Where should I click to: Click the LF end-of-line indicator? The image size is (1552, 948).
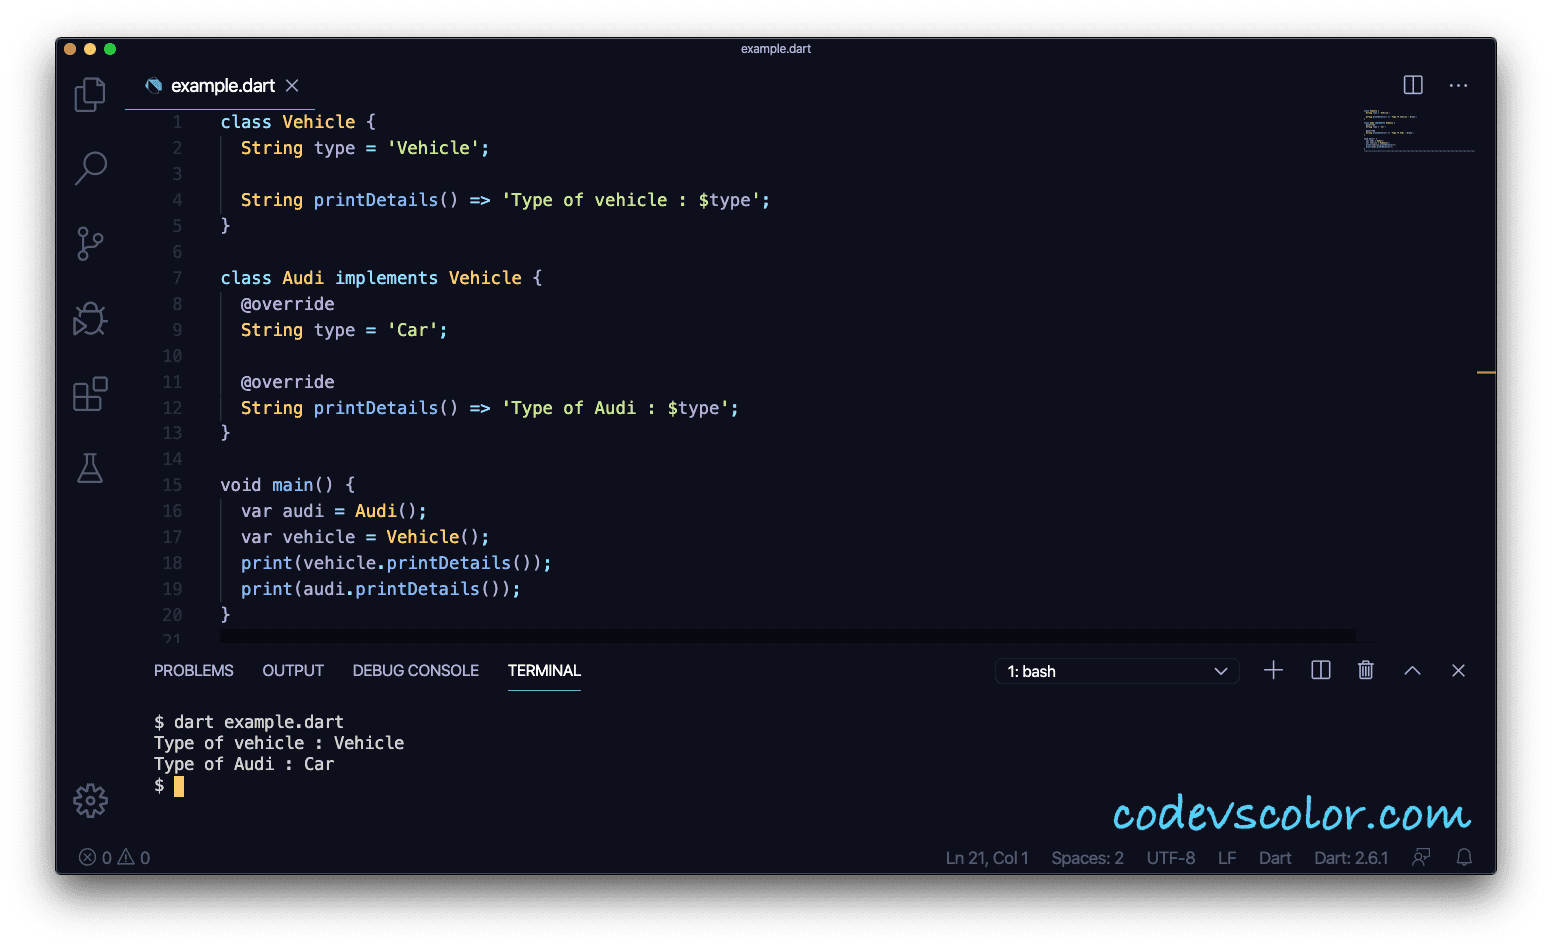(x=1227, y=858)
